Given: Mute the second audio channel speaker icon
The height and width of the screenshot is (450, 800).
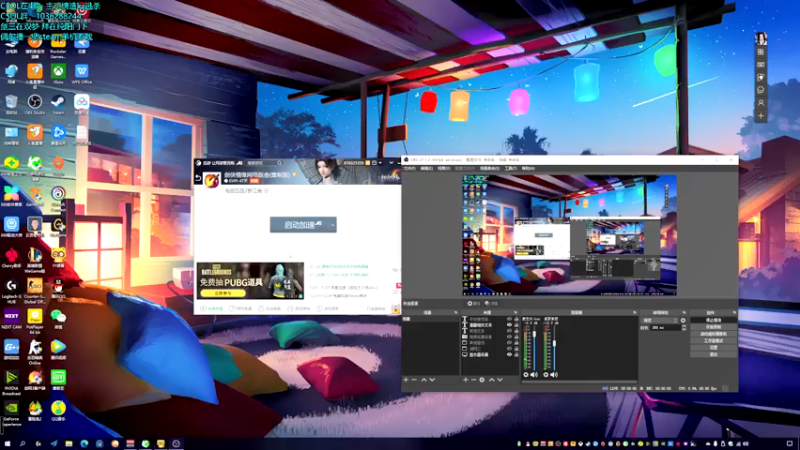Looking at the screenshot, I should [x=554, y=374].
